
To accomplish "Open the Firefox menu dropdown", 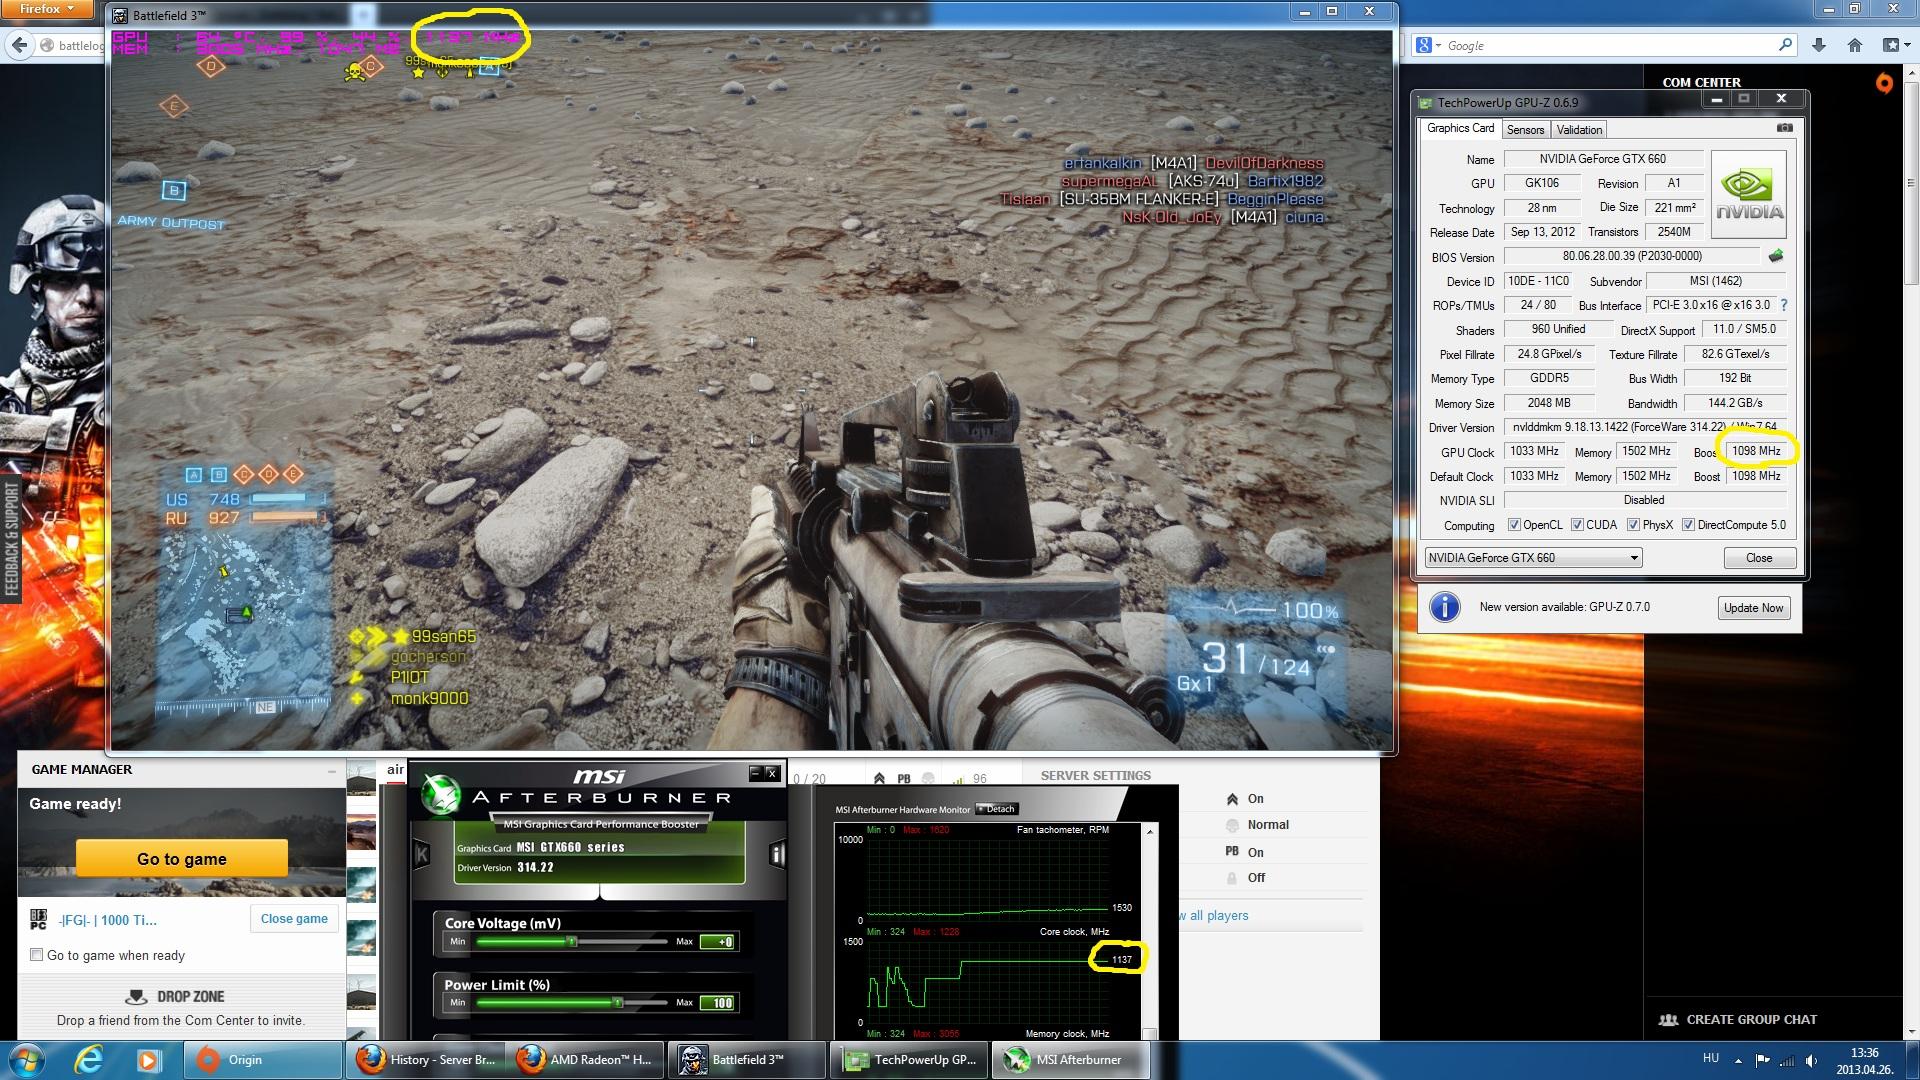I will point(47,9).
